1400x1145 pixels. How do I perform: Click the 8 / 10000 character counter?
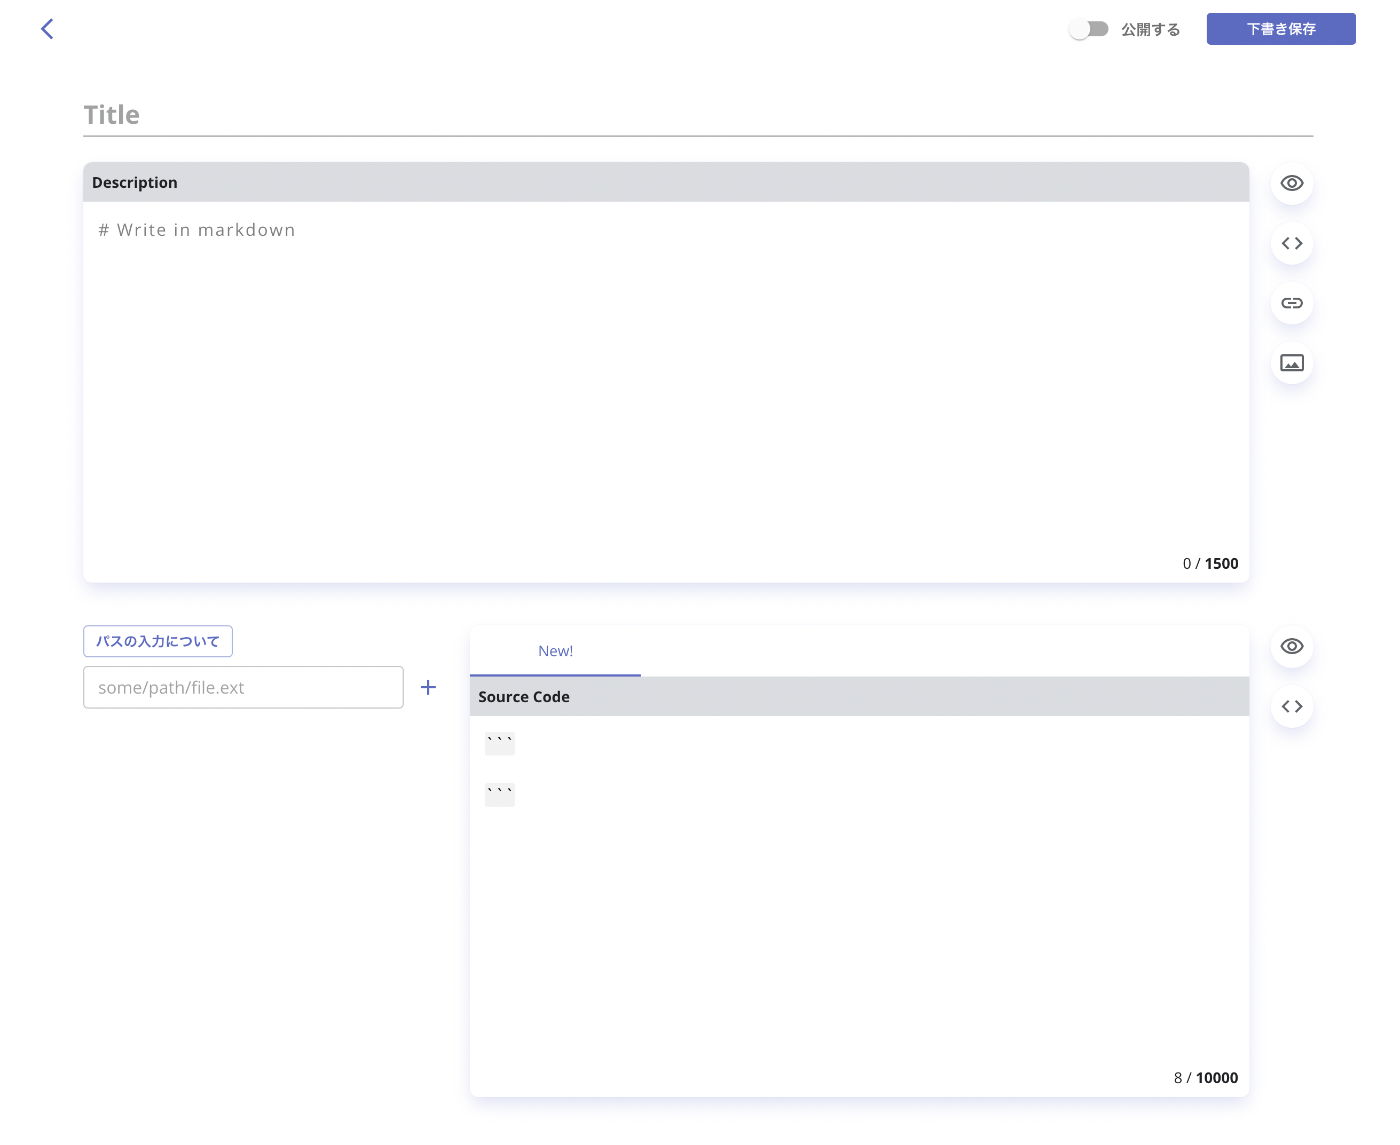pos(1205,1077)
